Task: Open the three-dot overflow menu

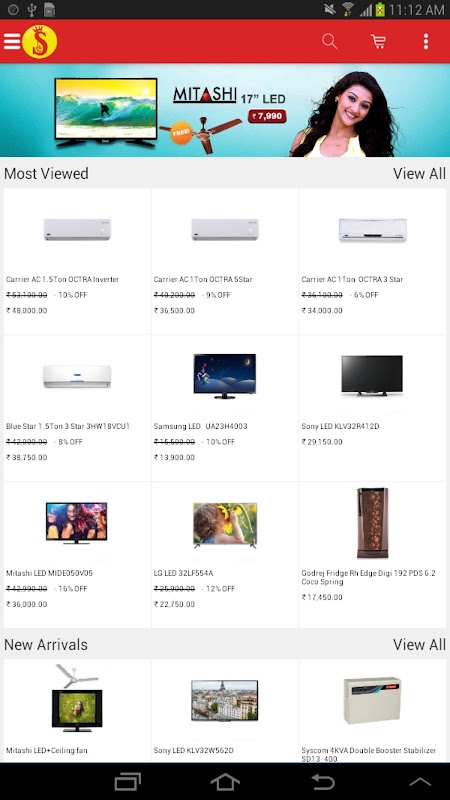Action: [x=426, y=41]
